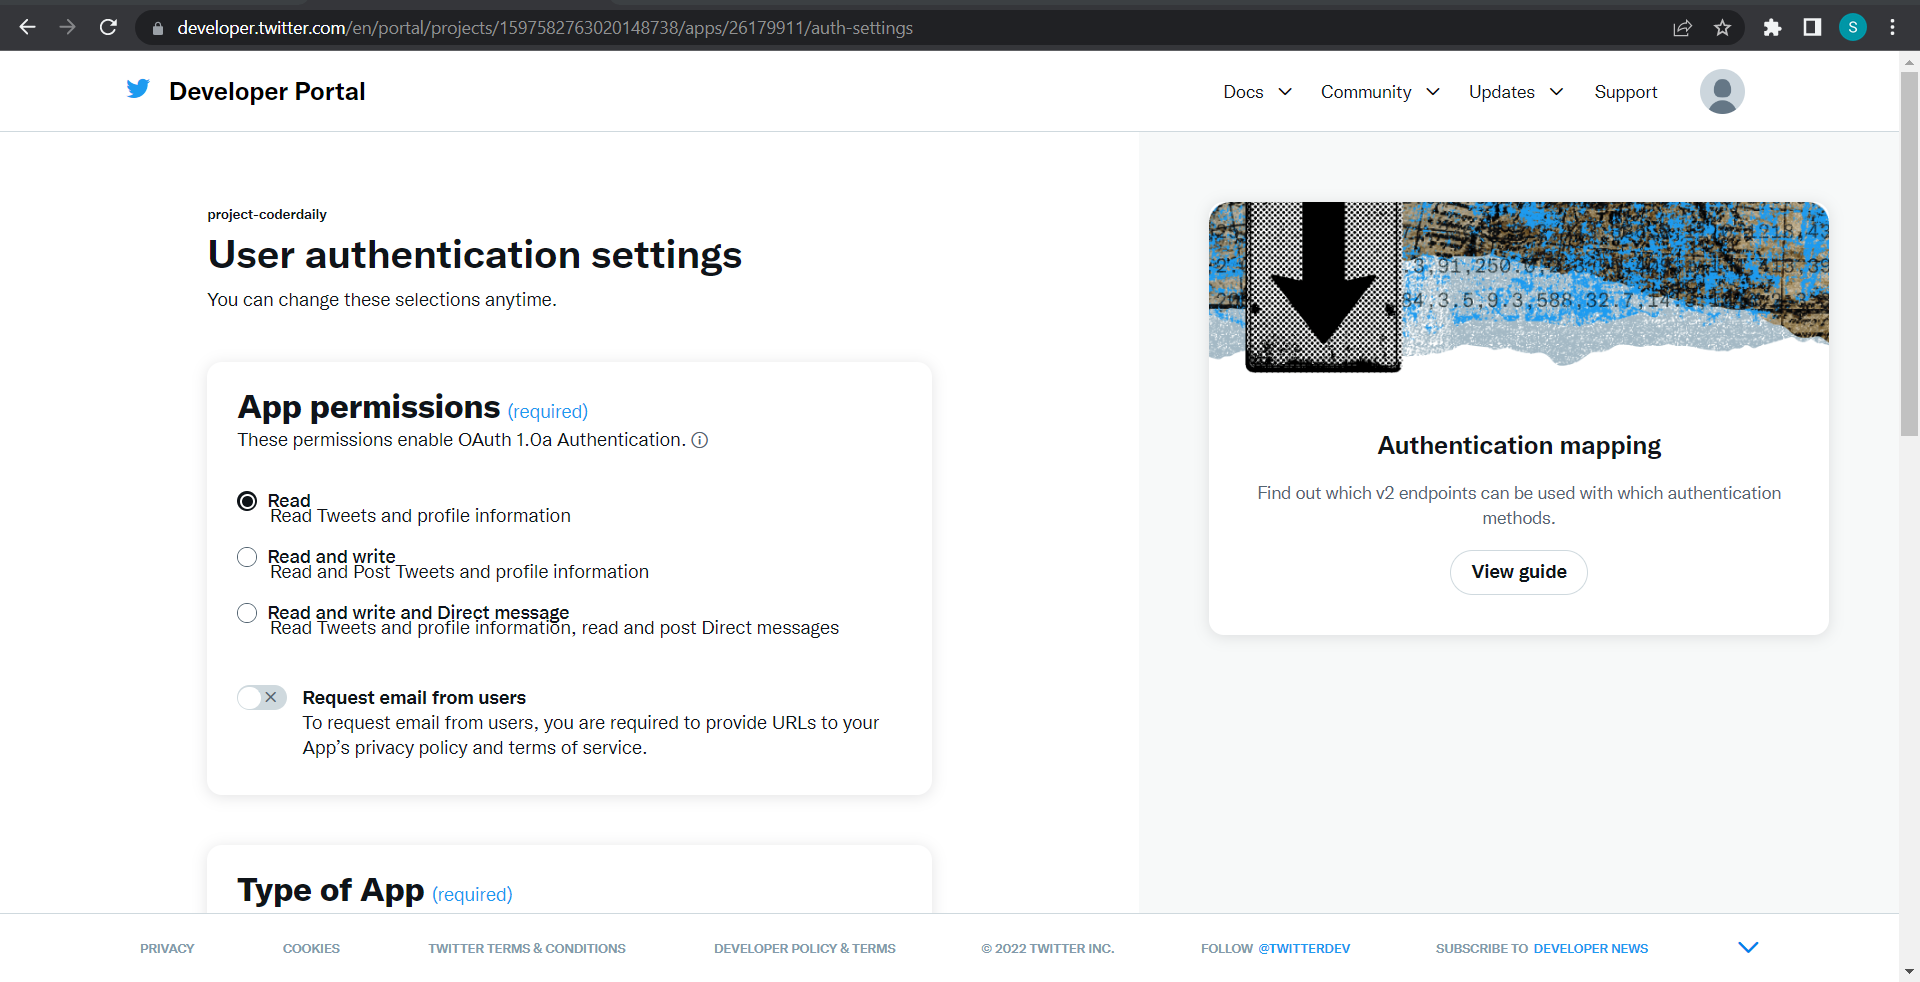
Task: Select Read and write and Direct message
Action: click(247, 613)
